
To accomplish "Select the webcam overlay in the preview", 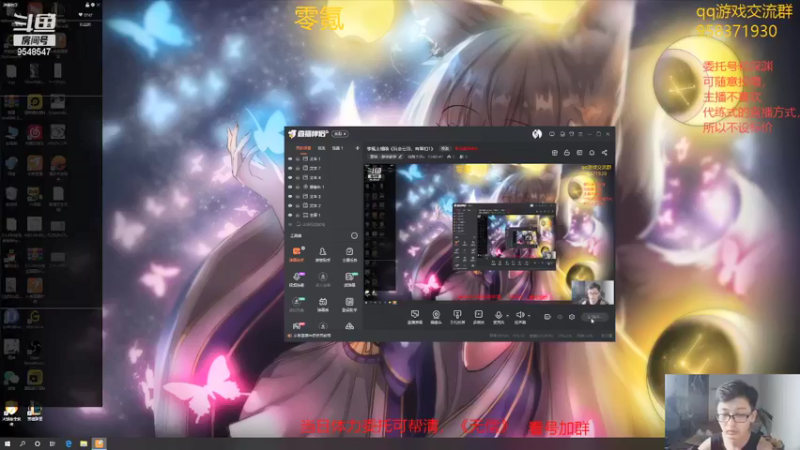I will [x=593, y=292].
